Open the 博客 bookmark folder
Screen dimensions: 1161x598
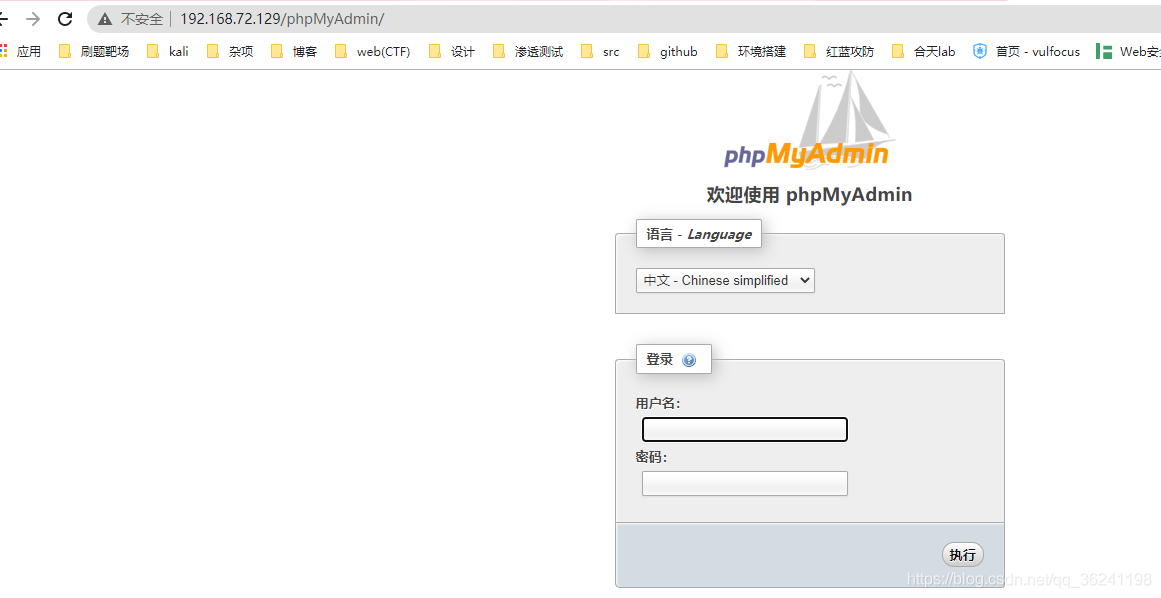click(x=294, y=51)
